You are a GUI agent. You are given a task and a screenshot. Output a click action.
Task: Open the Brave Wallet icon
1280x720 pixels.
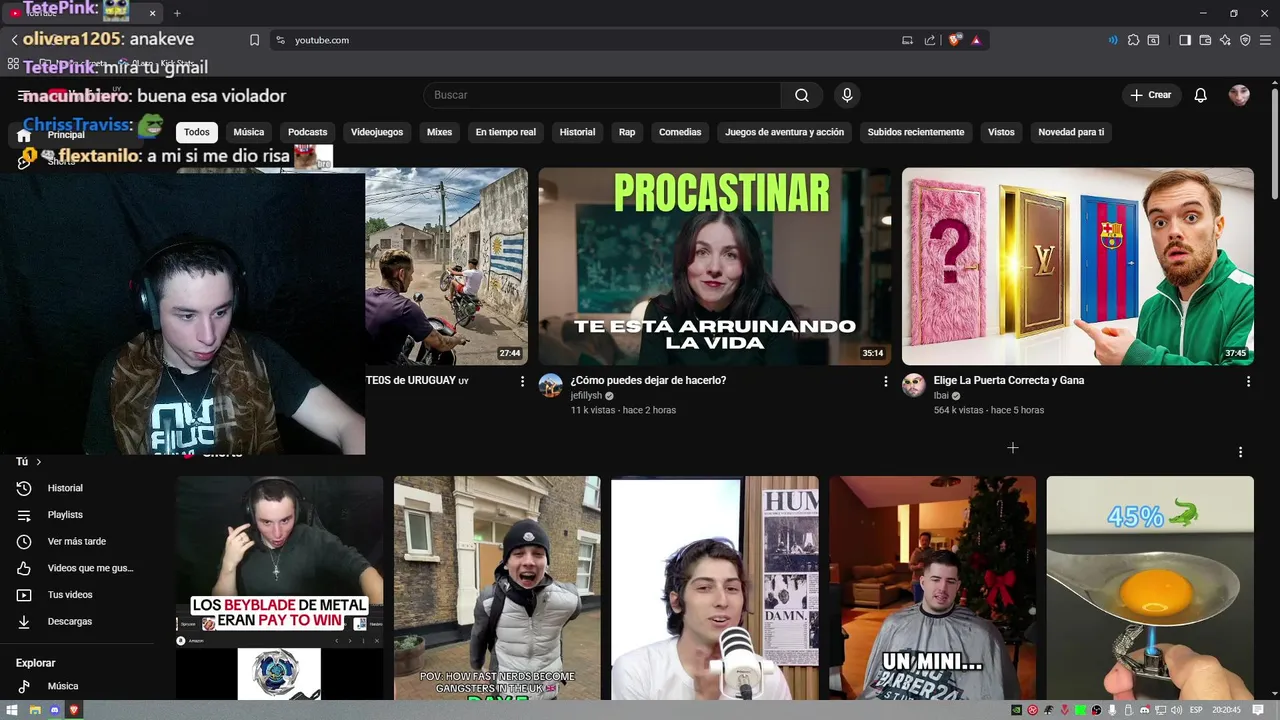pos(1205,40)
